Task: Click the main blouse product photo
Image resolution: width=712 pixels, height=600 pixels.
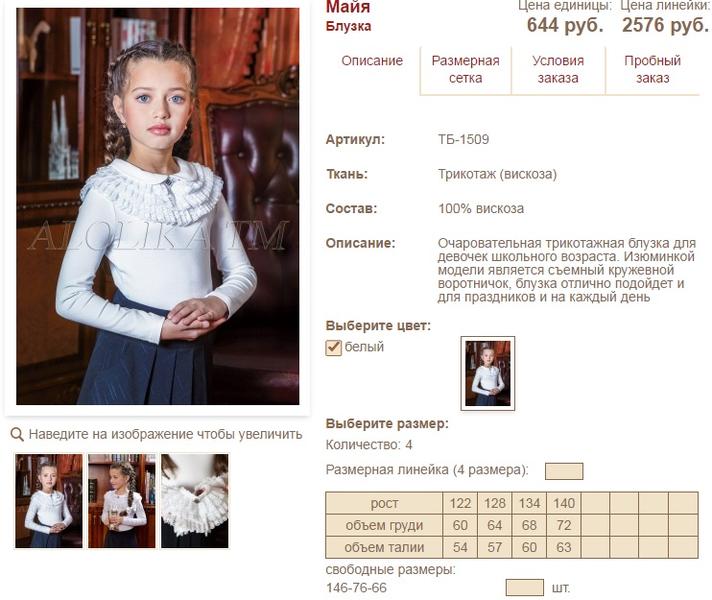Action: [x=158, y=206]
